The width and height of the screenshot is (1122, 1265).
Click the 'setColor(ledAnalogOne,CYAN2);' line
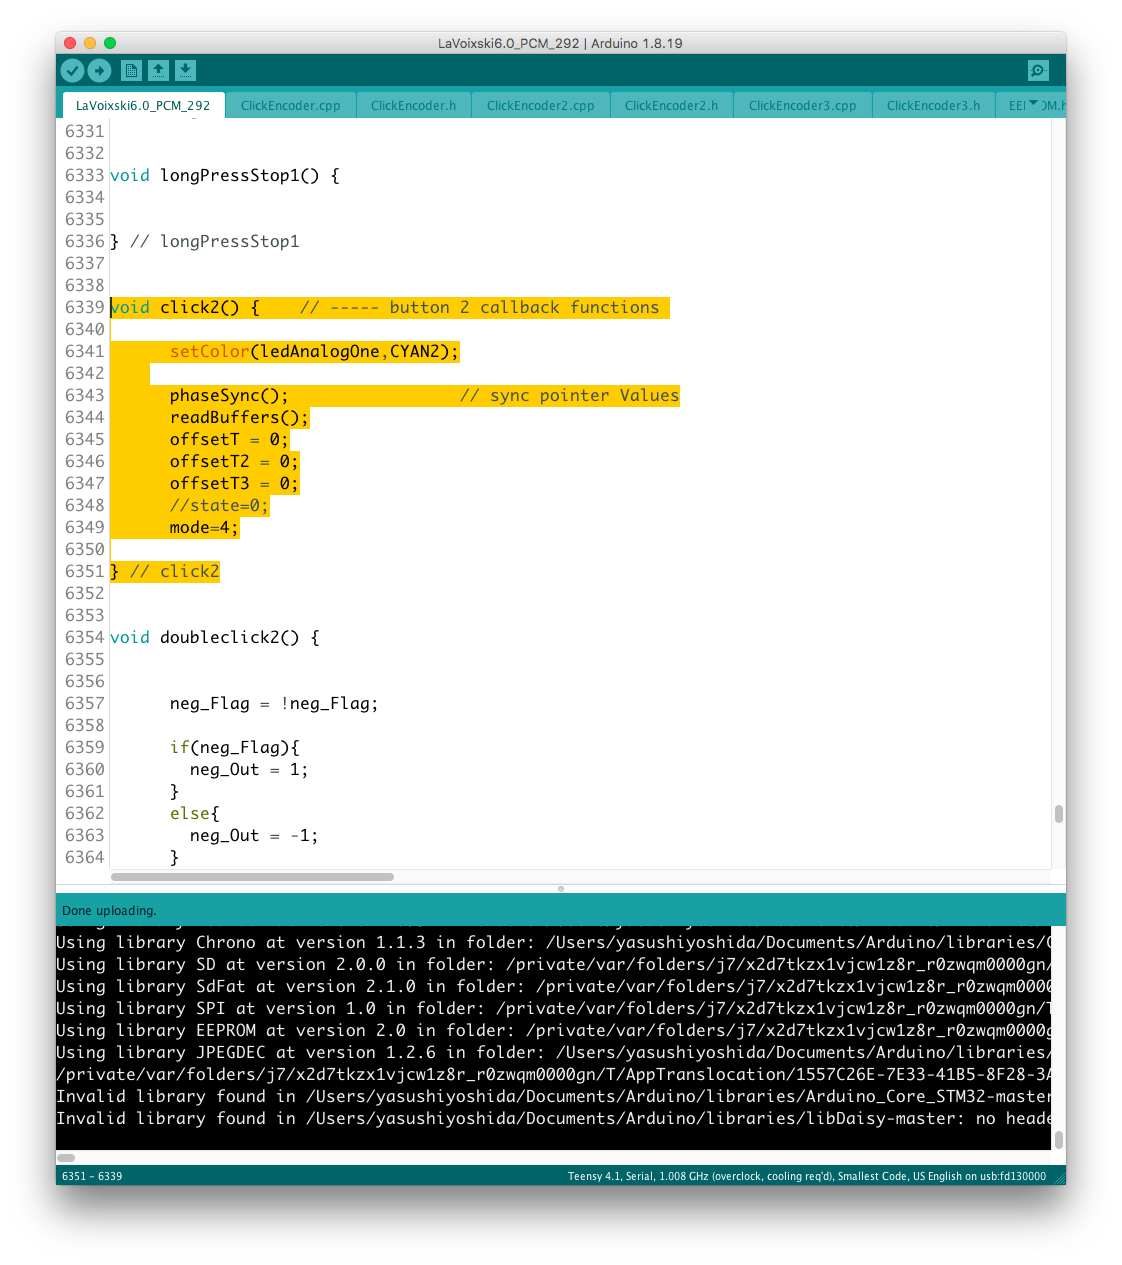314,351
